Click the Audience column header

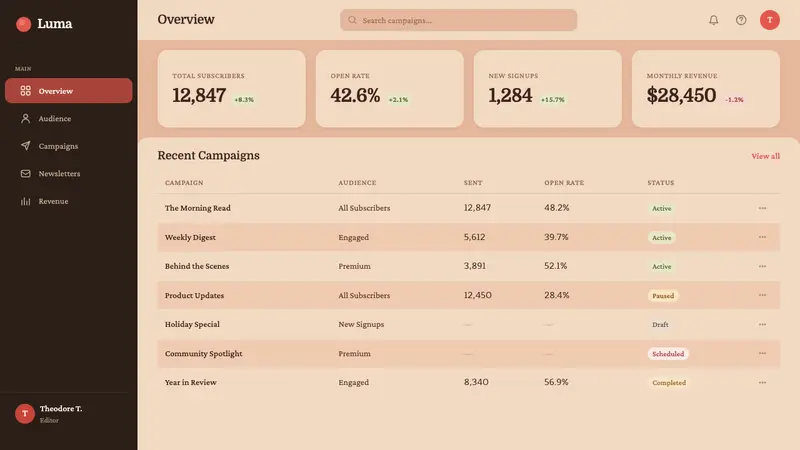tap(357, 183)
